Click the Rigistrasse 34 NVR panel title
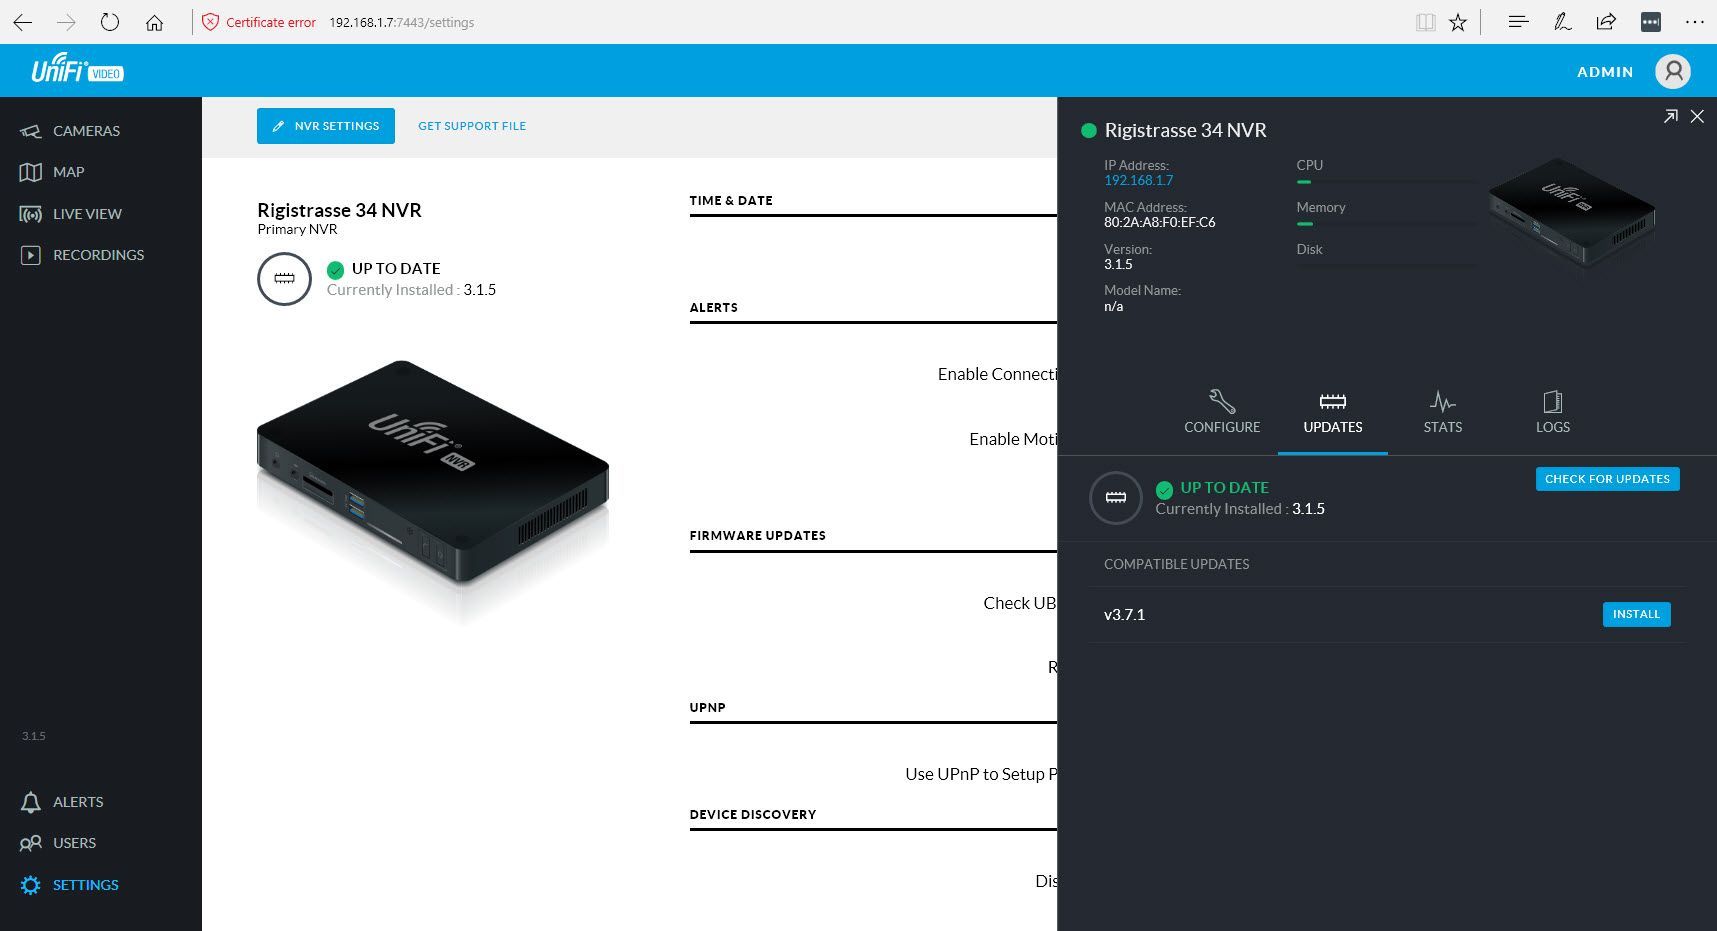Viewport: 1717px width, 931px height. 1185,130
